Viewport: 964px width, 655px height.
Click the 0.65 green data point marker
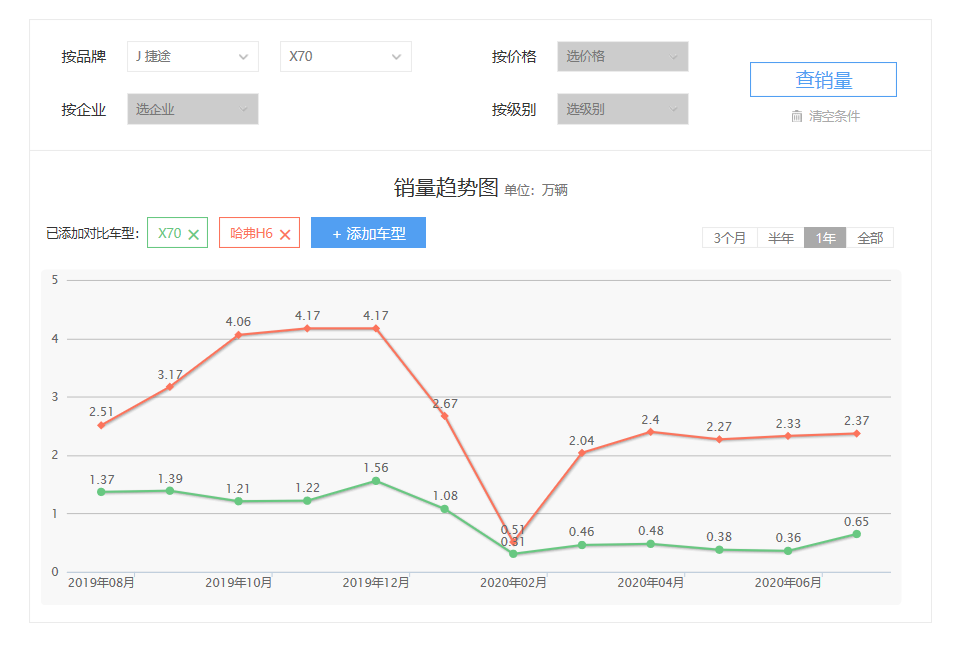click(x=856, y=534)
